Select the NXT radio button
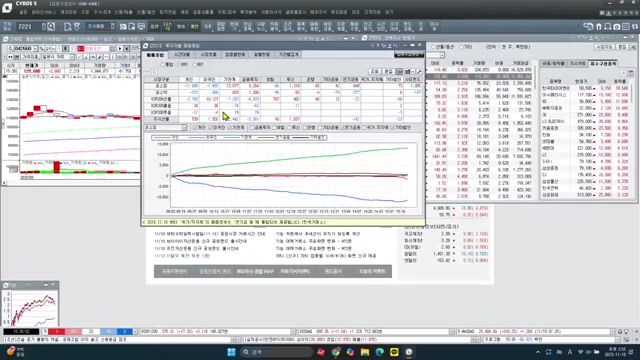Screen dimensions: 640x360 [x=195, y=64]
